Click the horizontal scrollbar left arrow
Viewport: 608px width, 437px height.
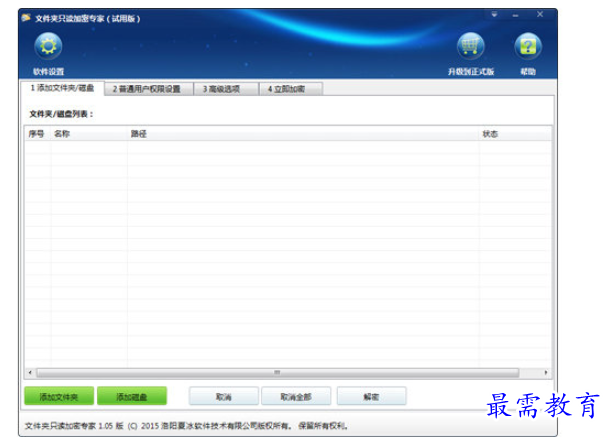pos(30,373)
